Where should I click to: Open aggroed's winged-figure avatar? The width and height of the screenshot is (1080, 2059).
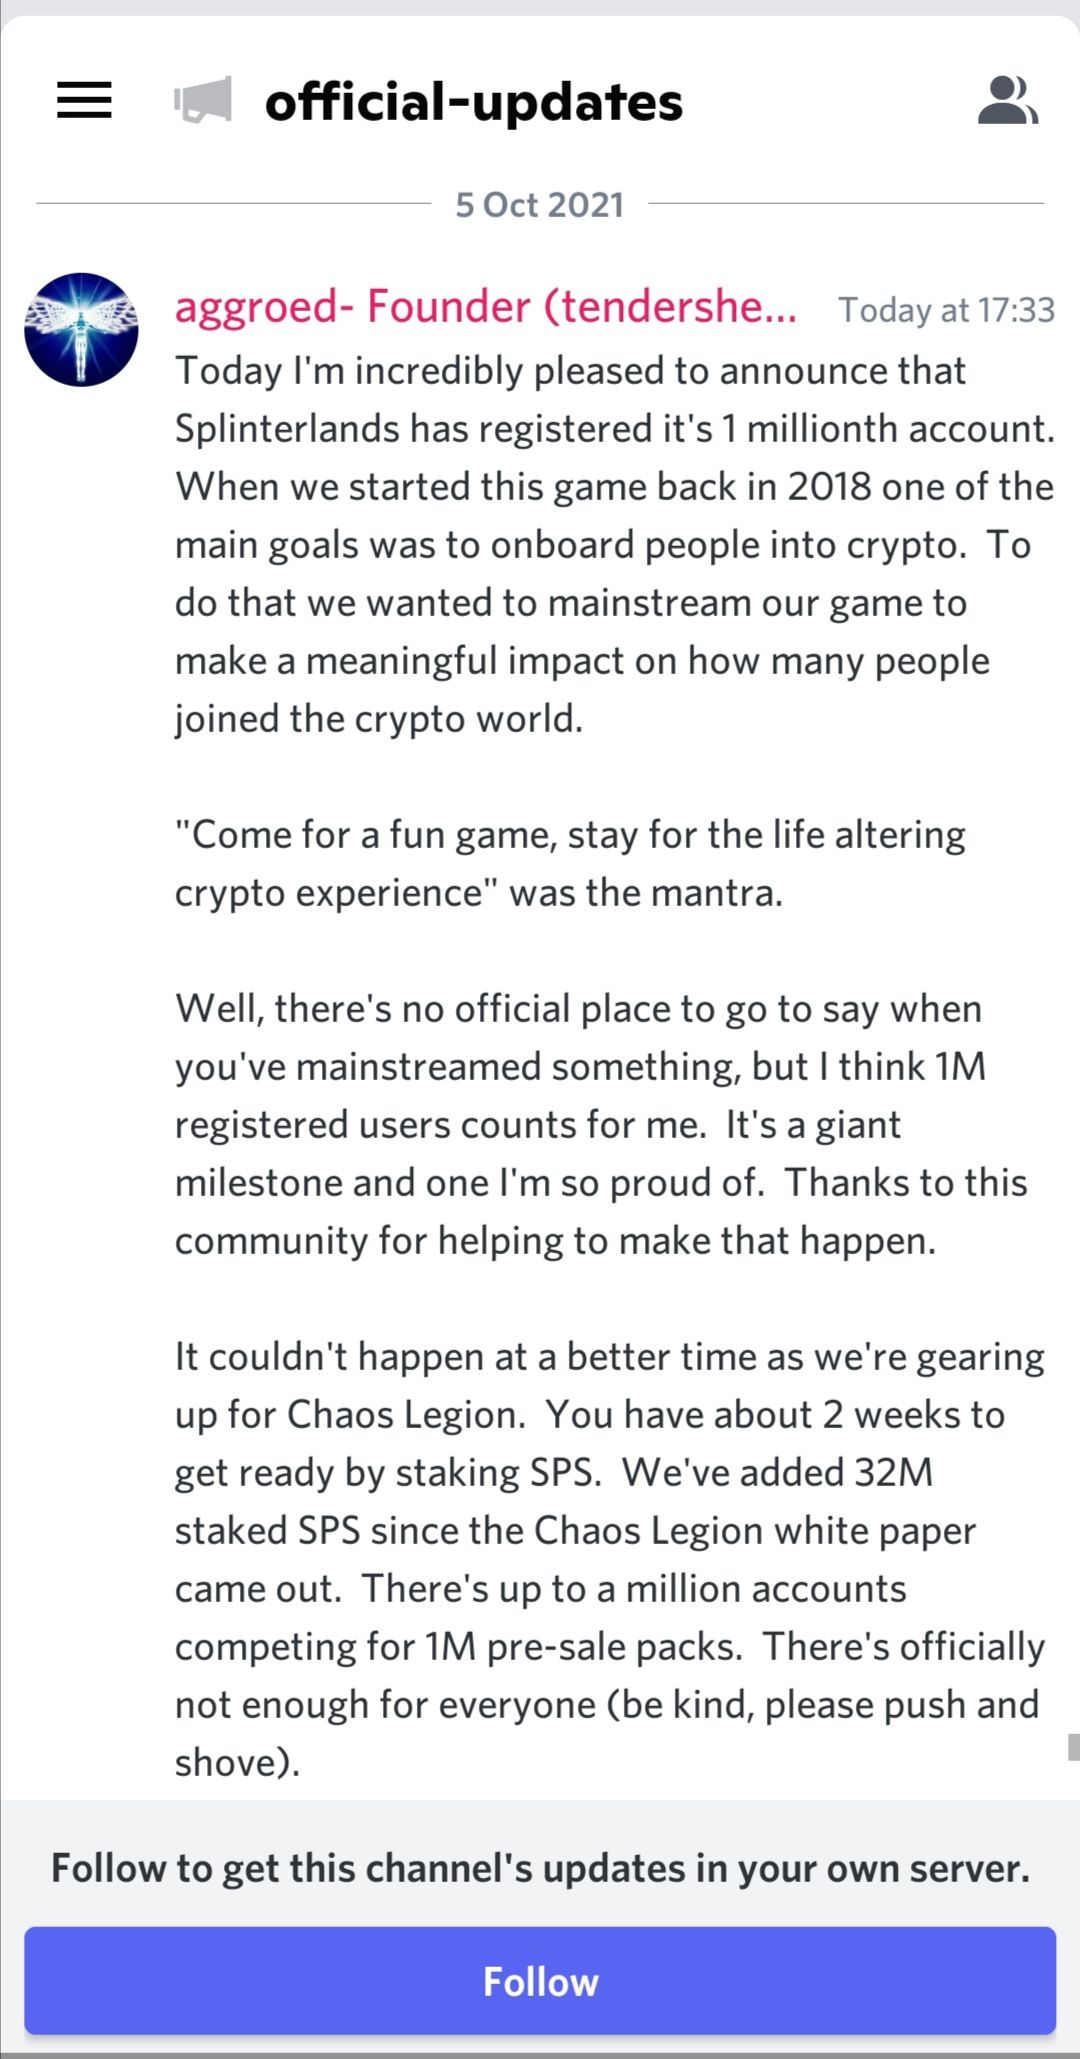(81, 329)
